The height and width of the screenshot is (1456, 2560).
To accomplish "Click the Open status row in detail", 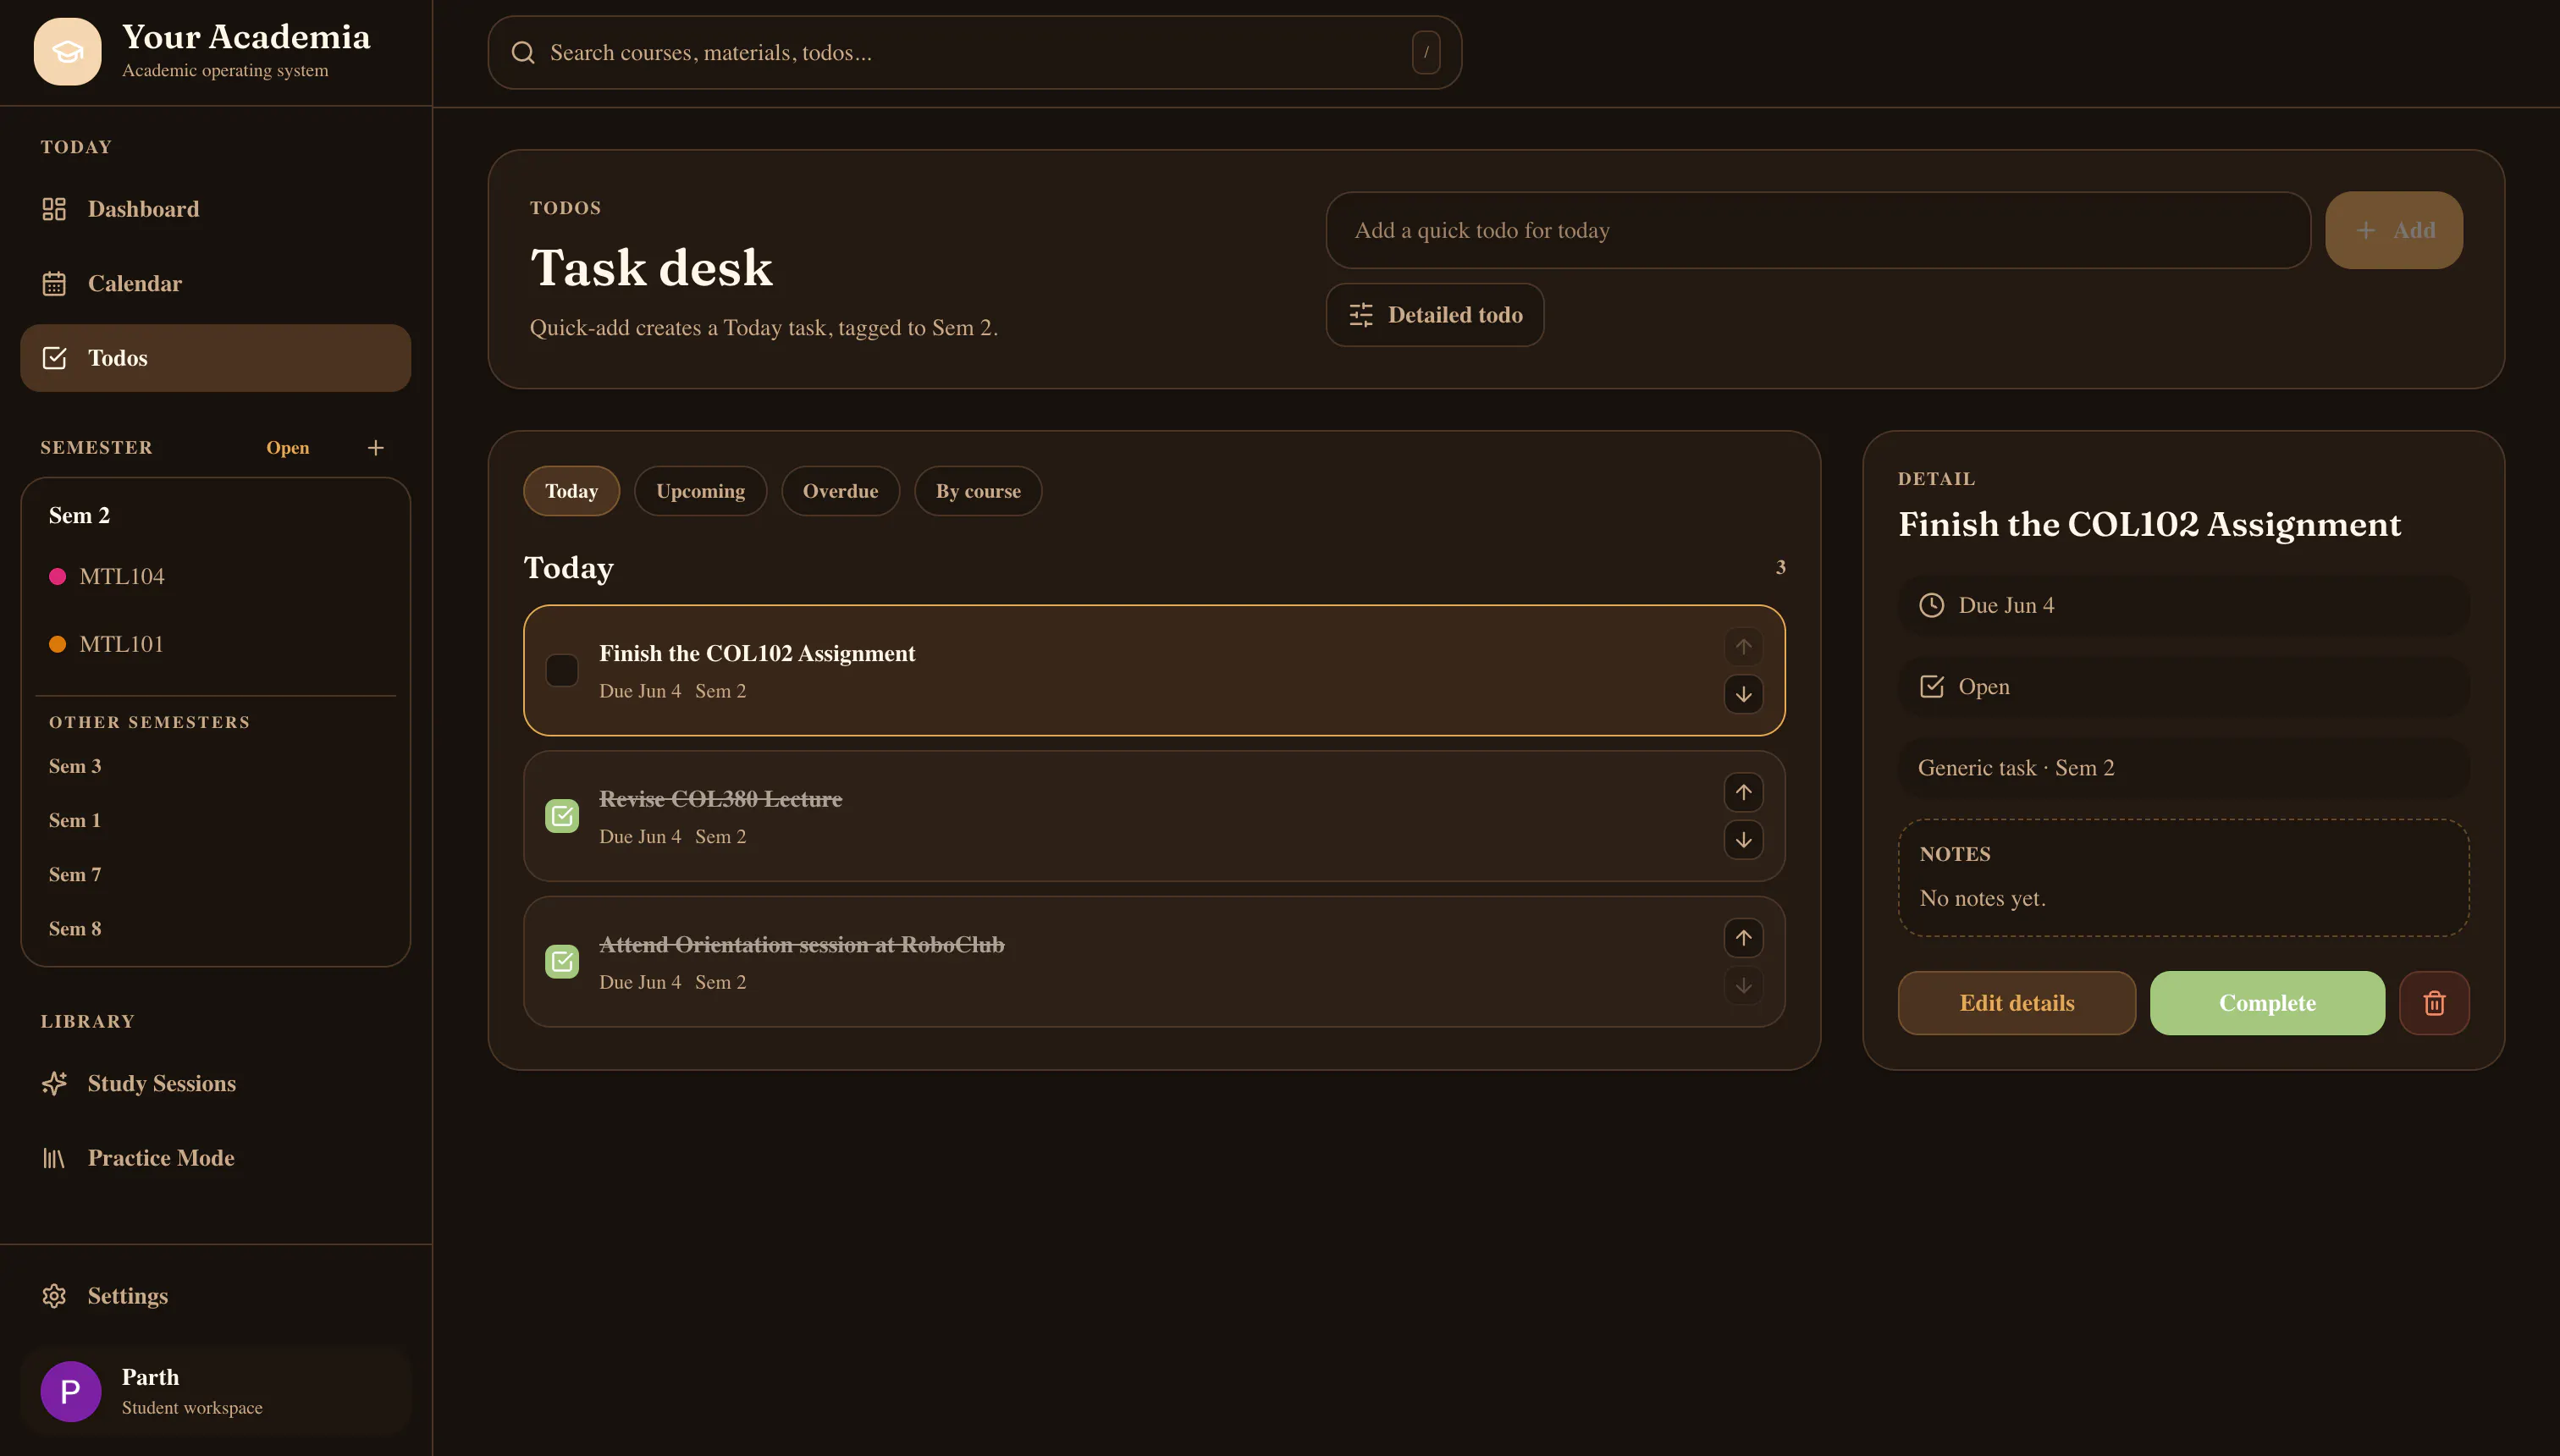I will (x=2183, y=686).
